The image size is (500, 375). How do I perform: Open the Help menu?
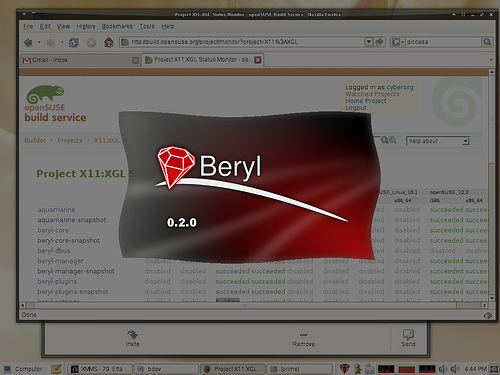tap(168, 26)
